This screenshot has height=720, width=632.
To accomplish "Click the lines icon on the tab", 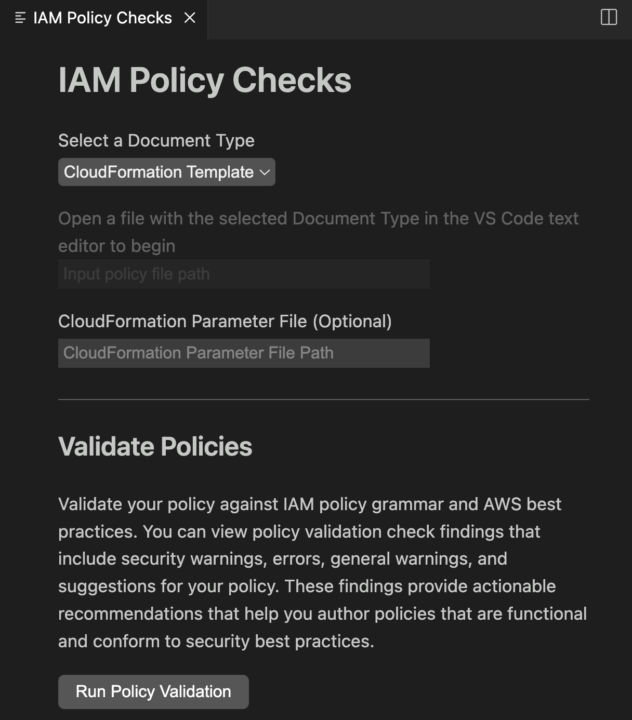I will click(x=20, y=18).
